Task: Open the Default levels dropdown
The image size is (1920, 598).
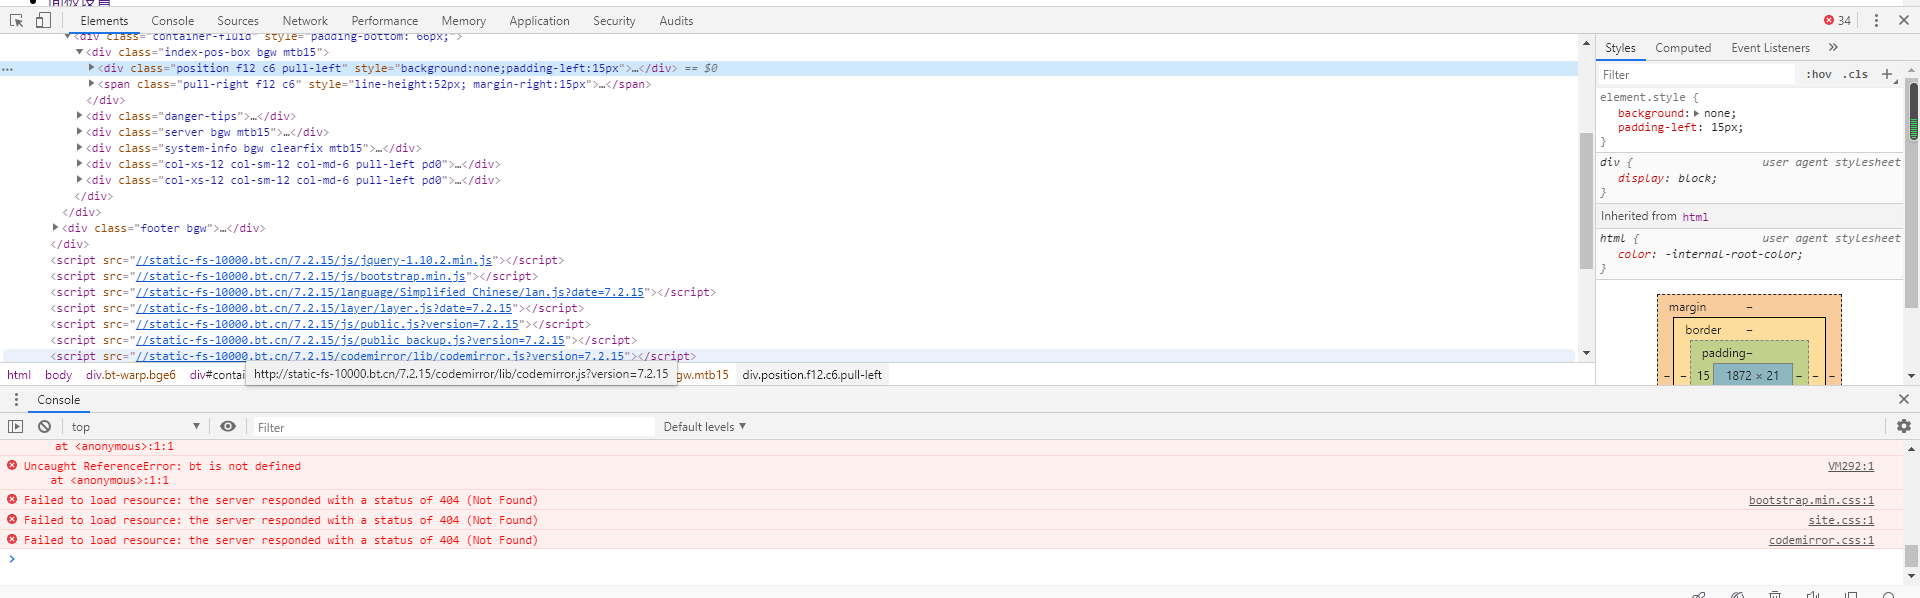Action: tap(704, 427)
